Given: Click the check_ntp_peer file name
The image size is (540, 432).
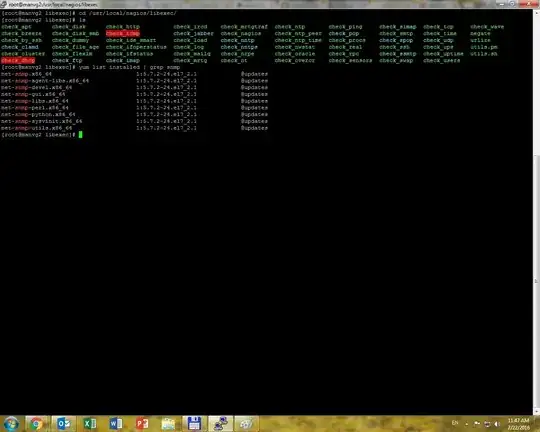Looking at the screenshot, I should [x=298, y=33].
